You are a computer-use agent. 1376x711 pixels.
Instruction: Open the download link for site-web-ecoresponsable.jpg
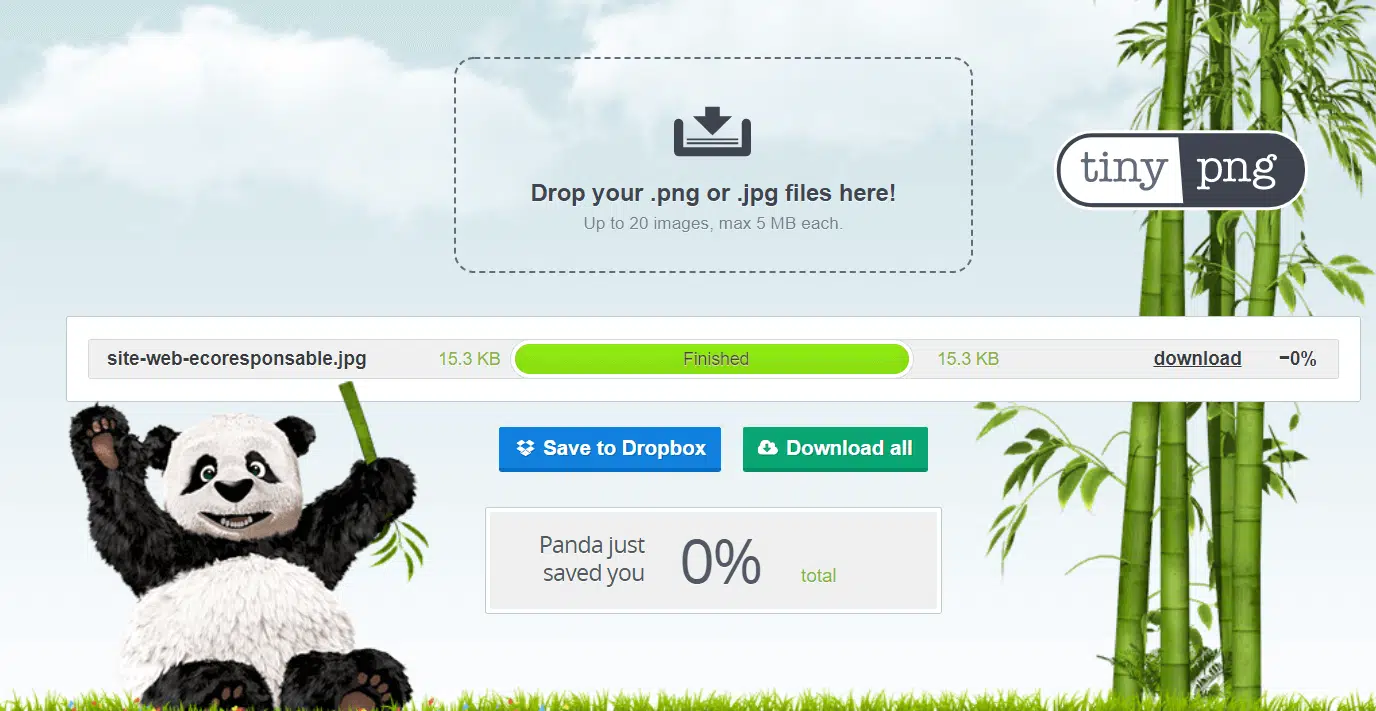pos(1197,359)
